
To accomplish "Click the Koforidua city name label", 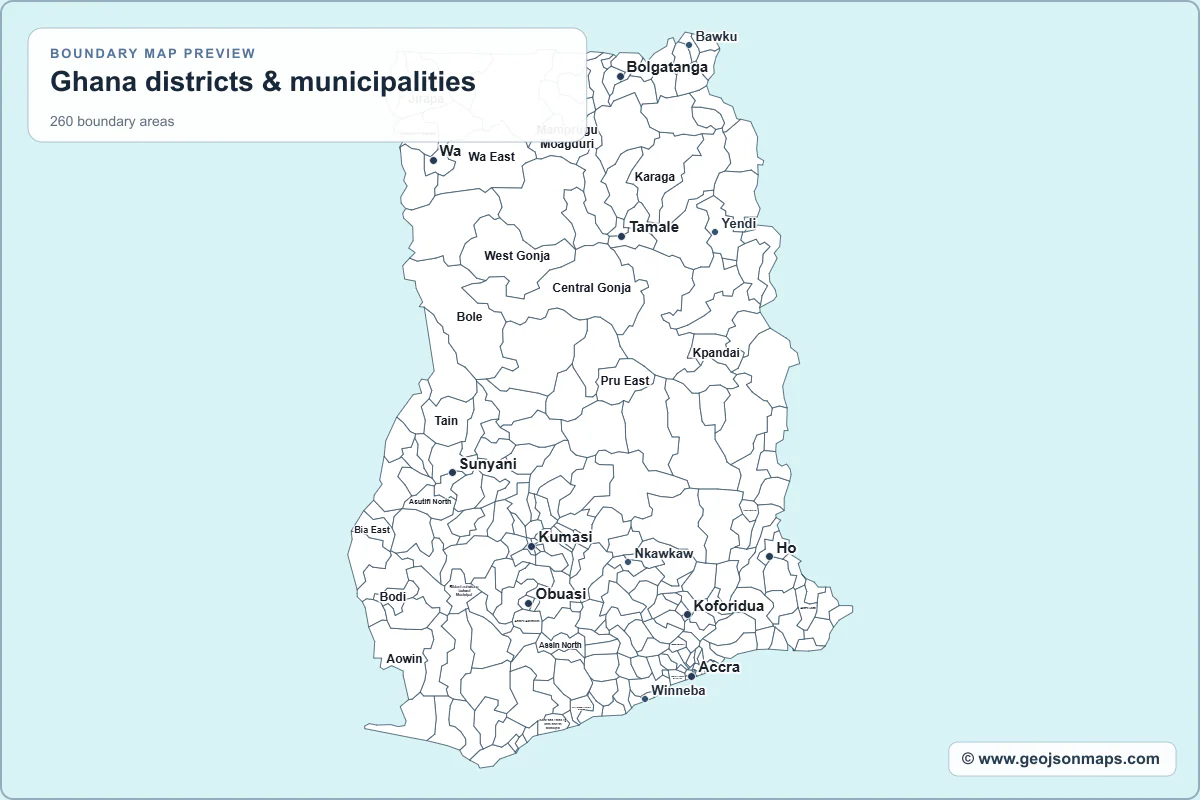I will [729, 606].
